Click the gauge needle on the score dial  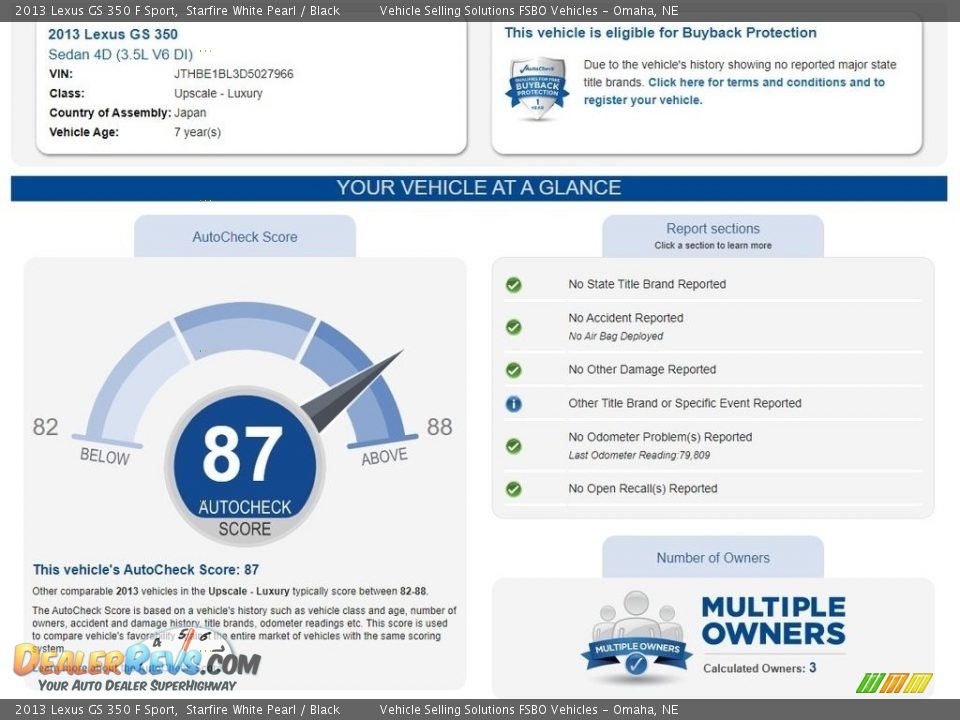pos(352,391)
